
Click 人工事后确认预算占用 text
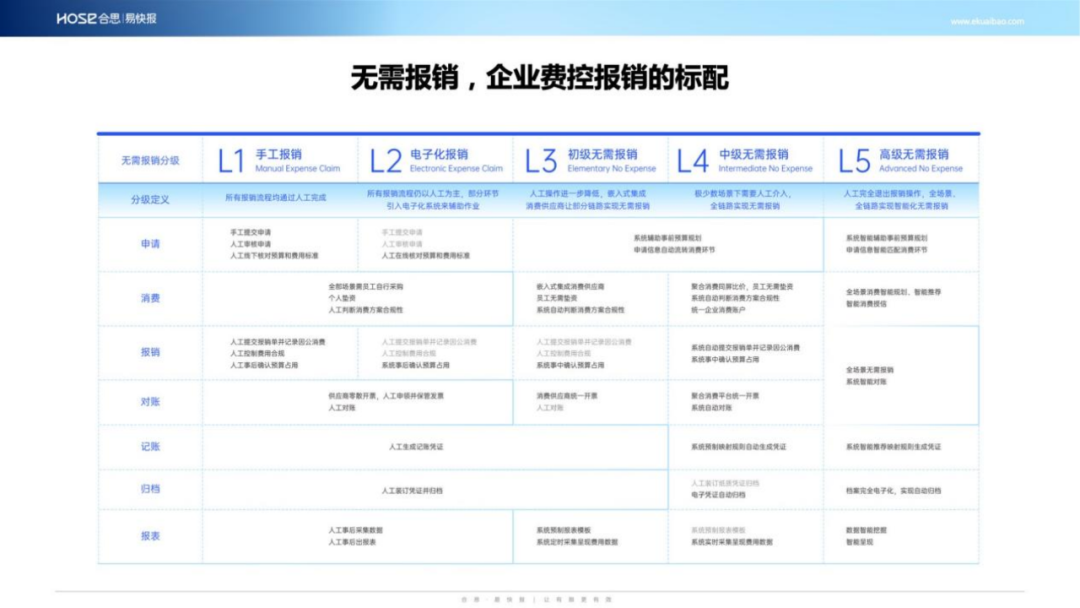[264, 366]
